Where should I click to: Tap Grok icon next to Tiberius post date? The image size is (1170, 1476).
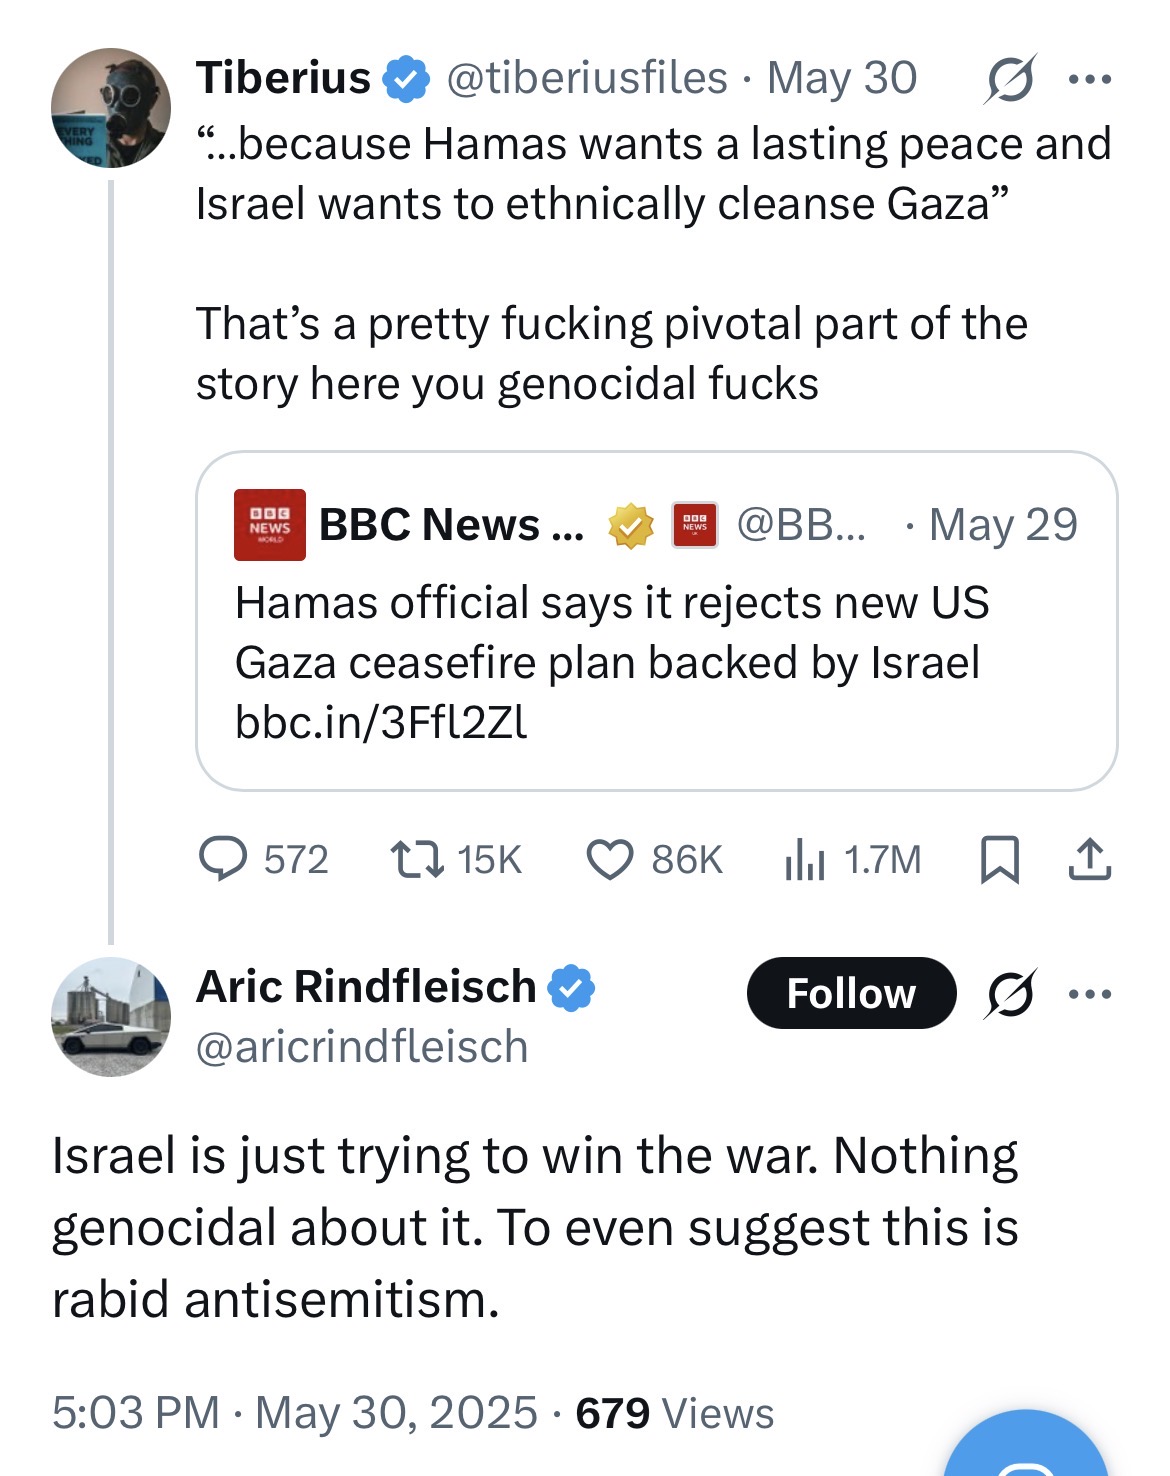(x=1009, y=79)
